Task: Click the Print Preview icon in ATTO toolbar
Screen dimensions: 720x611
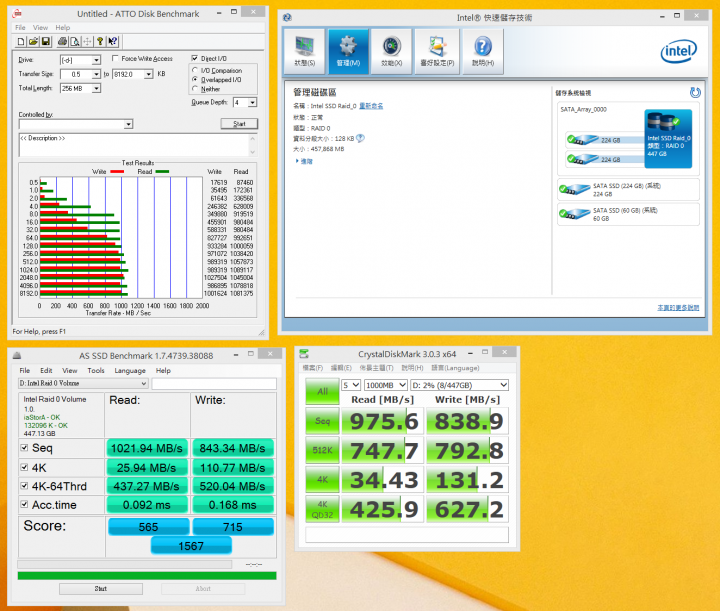Action: (x=74, y=42)
